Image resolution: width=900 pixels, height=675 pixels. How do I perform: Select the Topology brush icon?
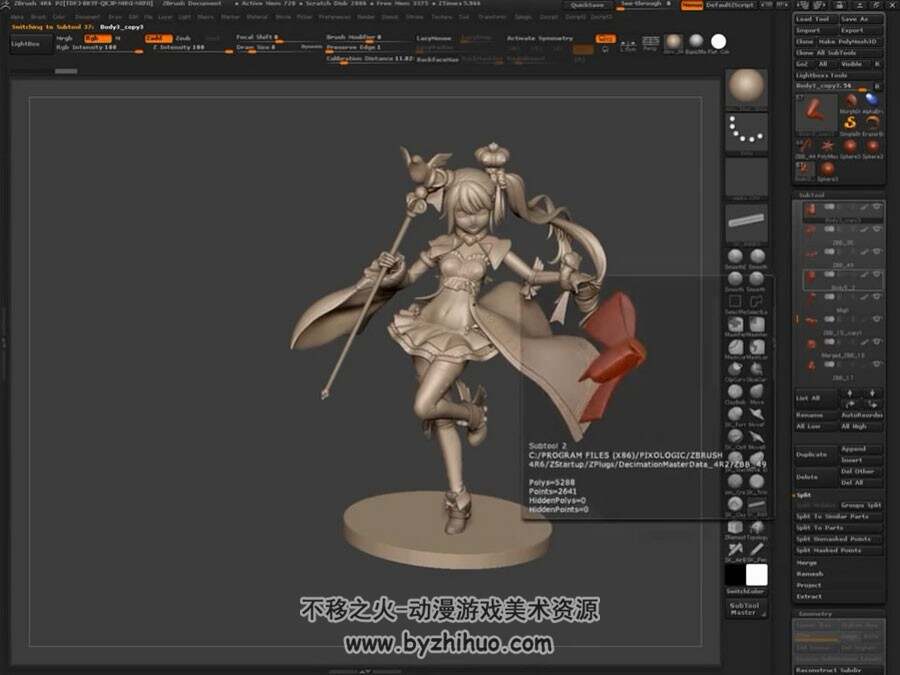757,527
